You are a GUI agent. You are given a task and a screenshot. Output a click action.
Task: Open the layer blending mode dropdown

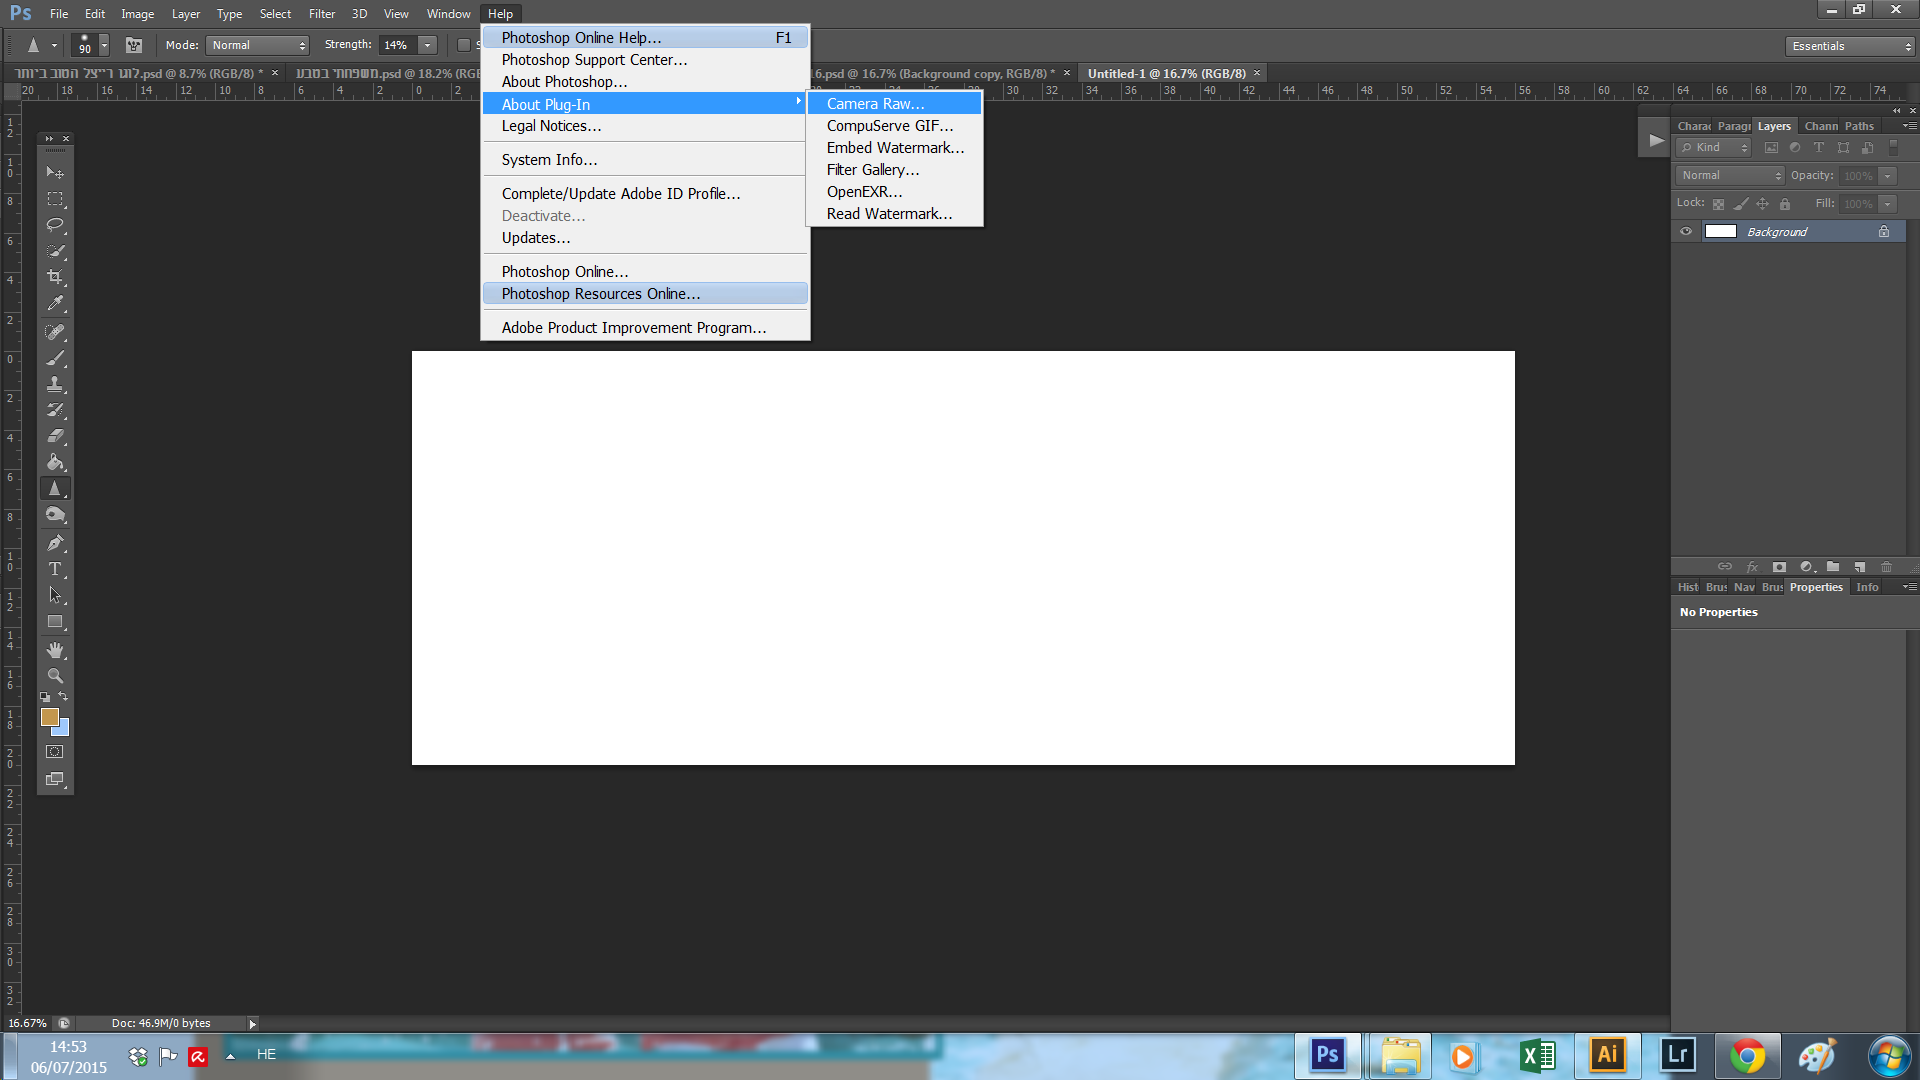(x=1730, y=175)
